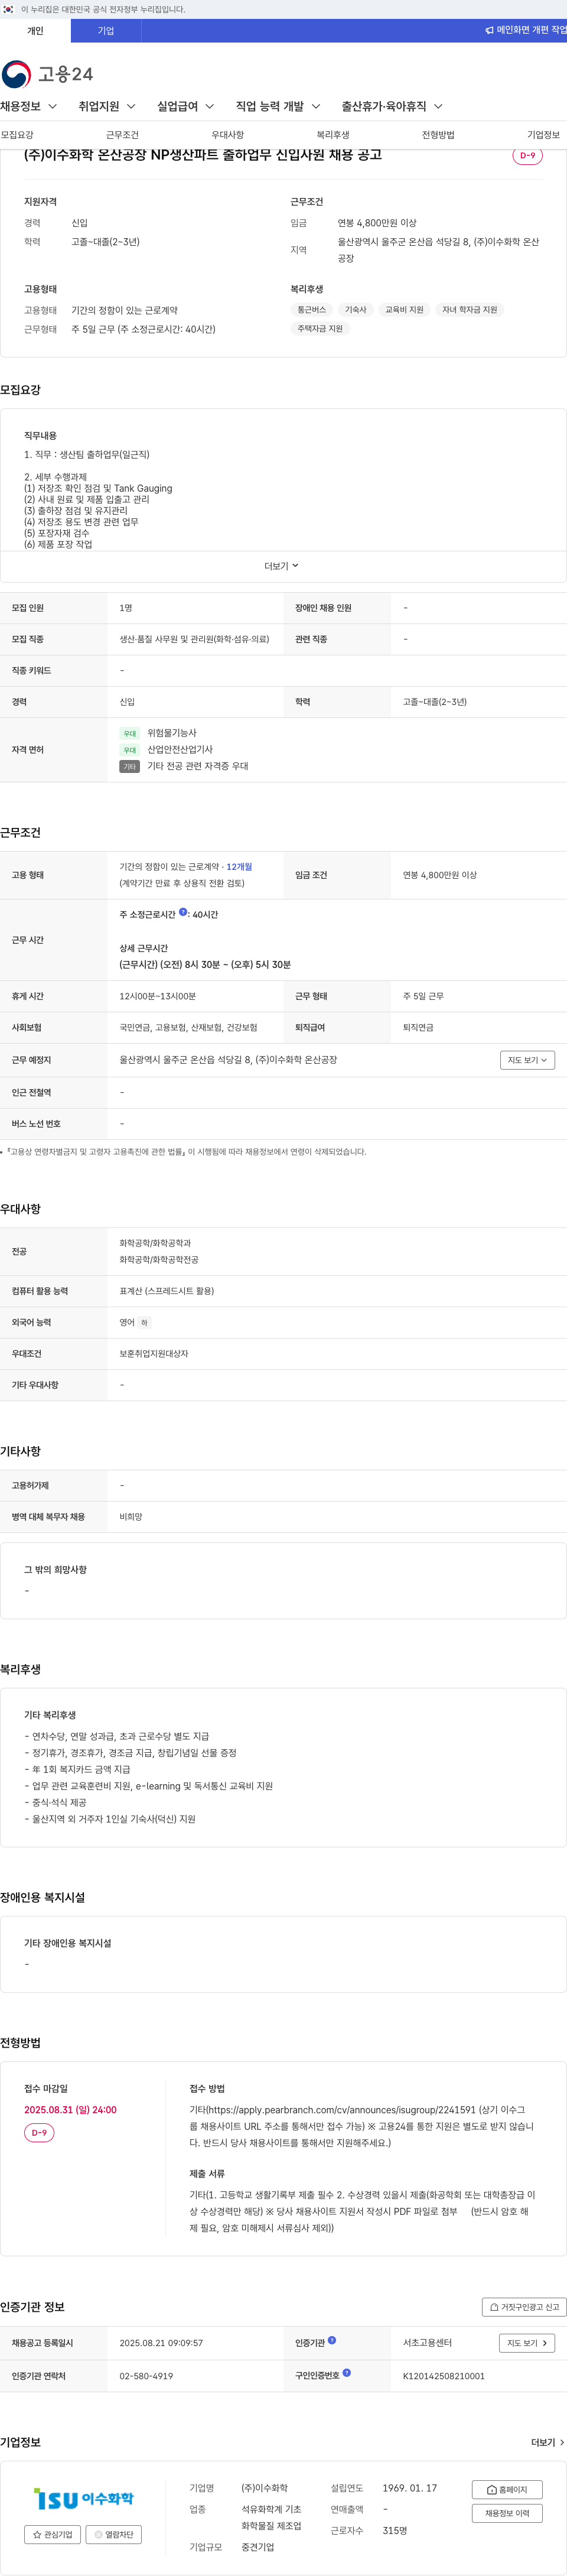
Task: Jump to the 우대사항 section tab
Action: pos(227,135)
